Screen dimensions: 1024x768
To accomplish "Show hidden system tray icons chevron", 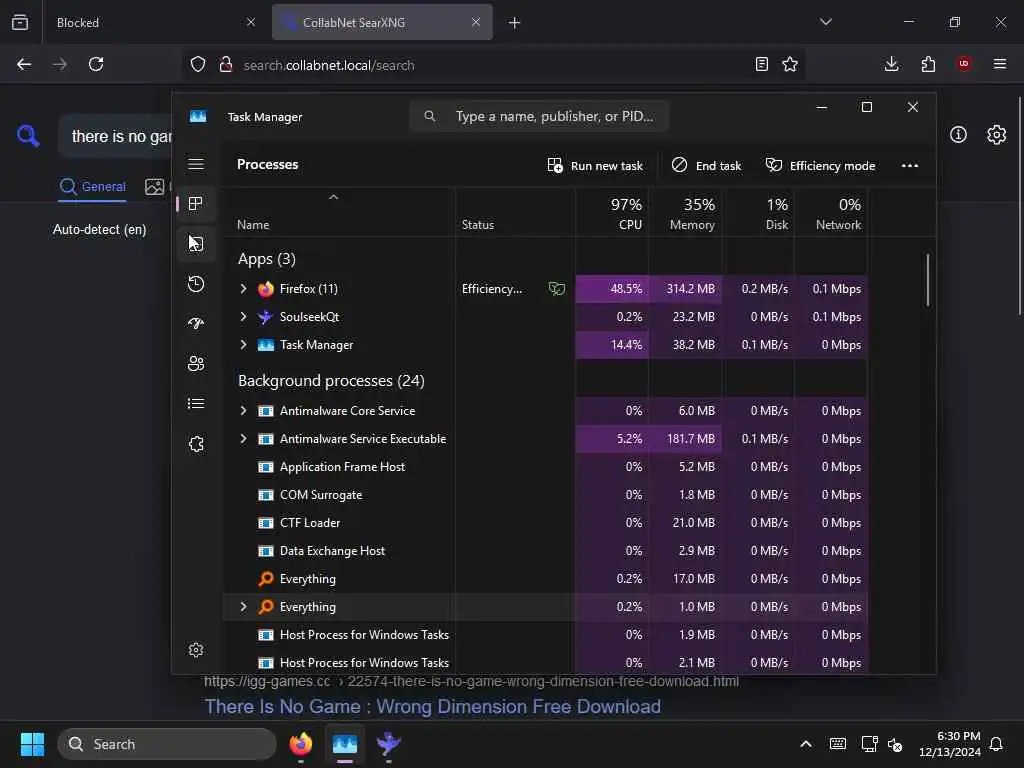I will point(806,744).
